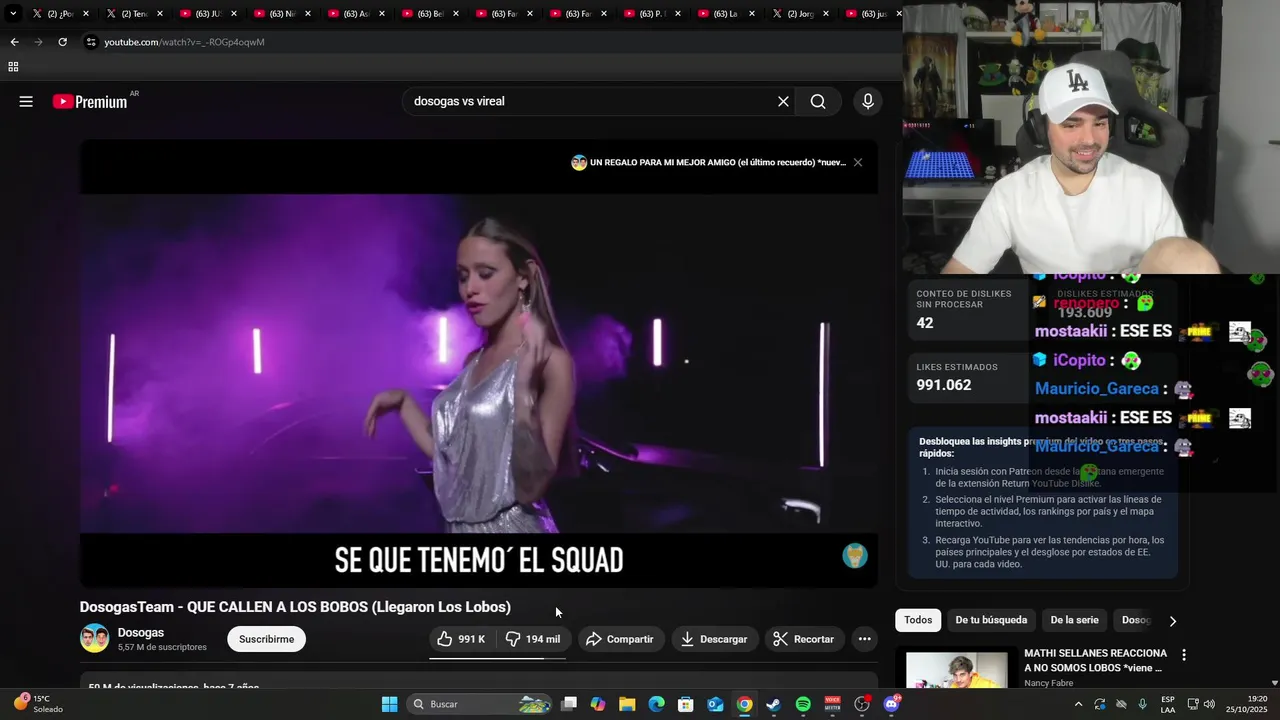Open options for the Mathi Sellanes video
The image size is (1280, 720).
[1184, 655]
